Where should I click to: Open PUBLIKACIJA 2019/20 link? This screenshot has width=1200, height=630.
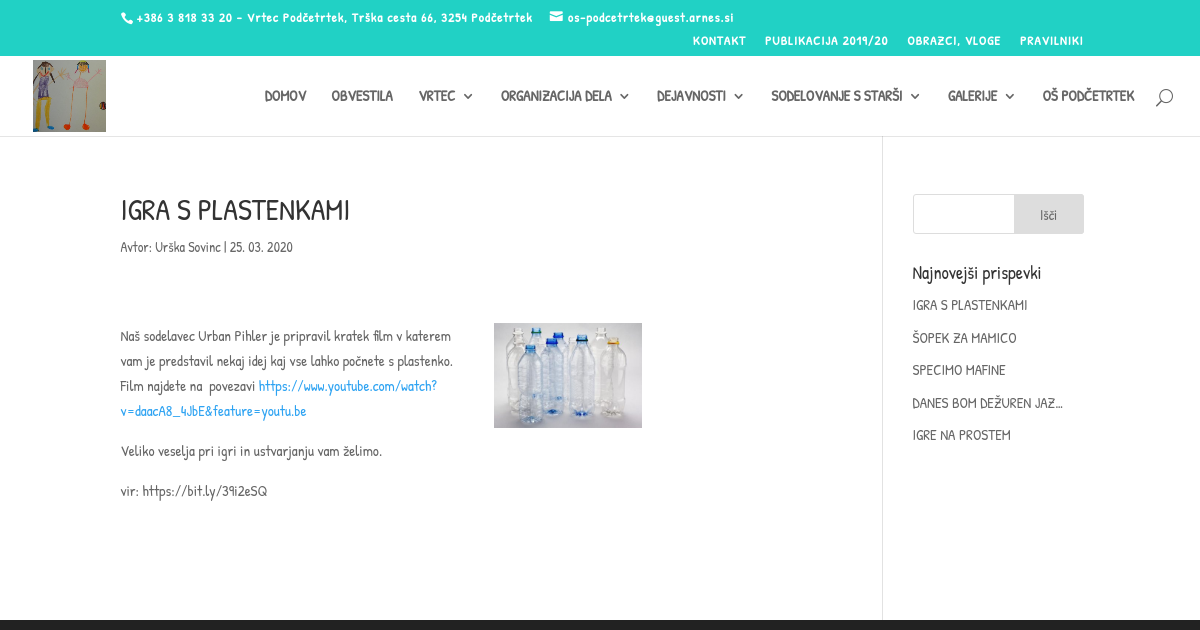click(826, 41)
